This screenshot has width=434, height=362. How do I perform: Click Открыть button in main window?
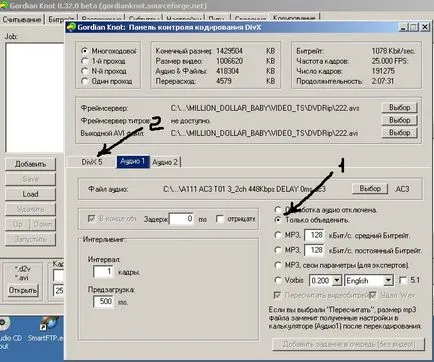pyautogui.click(x=23, y=290)
